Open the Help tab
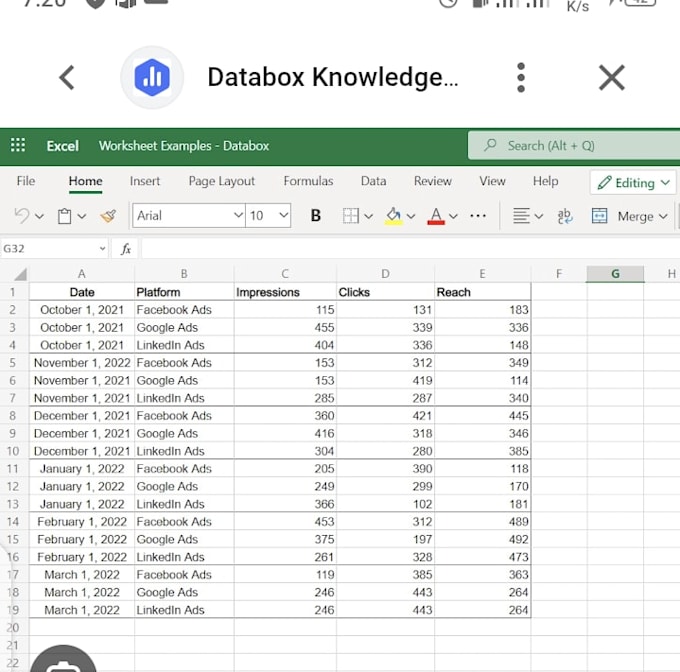The image size is (680, 672). coord(546,181)
